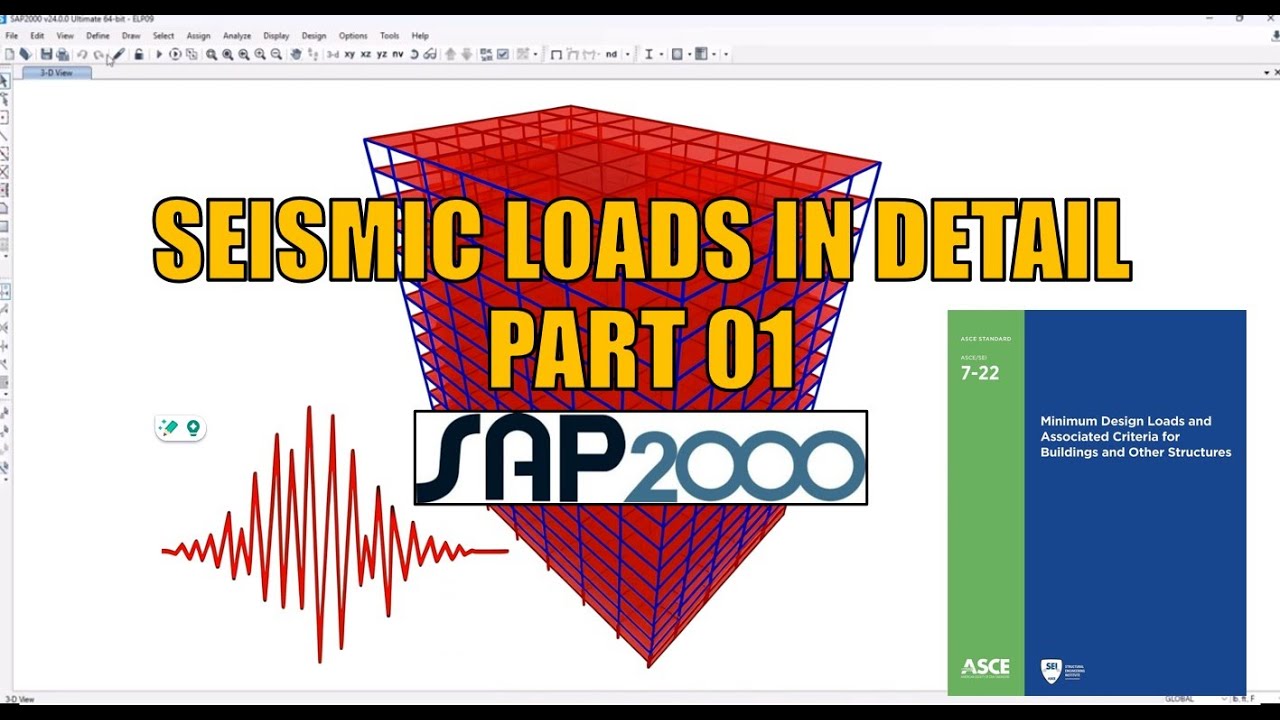Open the View menu
The height and width of the screenshot is (720, 1280).
(x=65, y=36)
